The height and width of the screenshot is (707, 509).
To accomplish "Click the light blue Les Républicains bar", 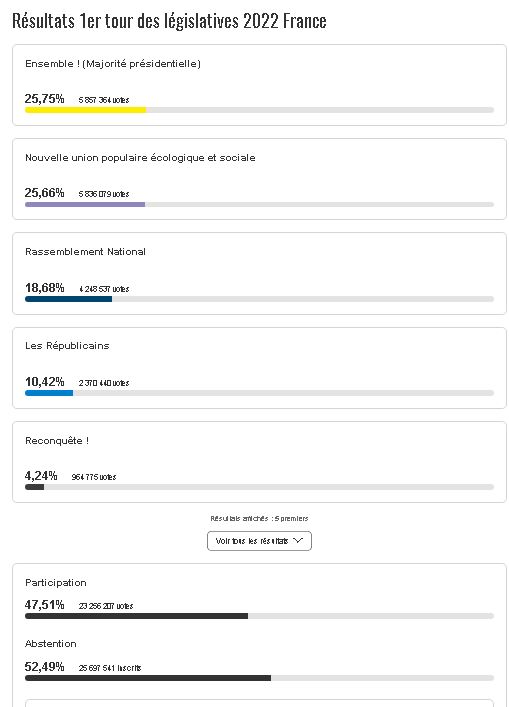I will 49,393.
